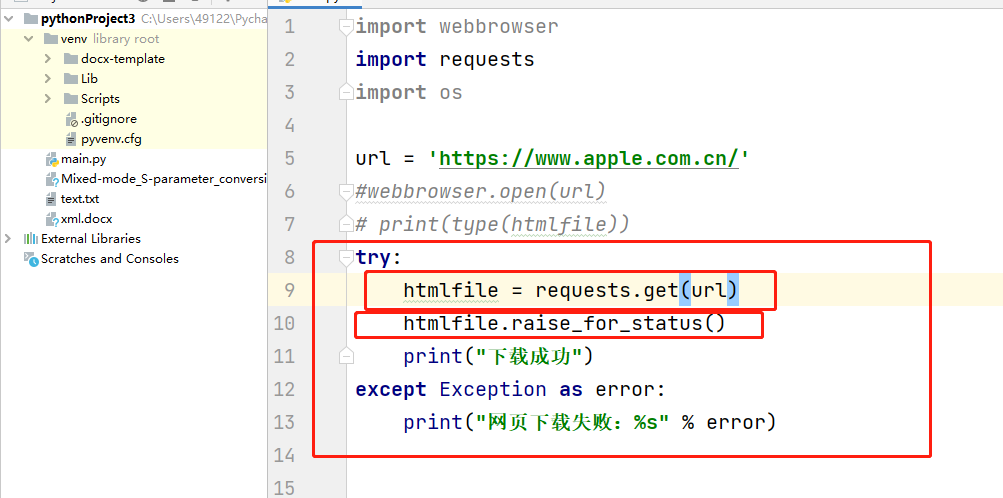Screen dimensions: 1003x498
Task: Select the main.py file label
Action: [x=83, y=159]
